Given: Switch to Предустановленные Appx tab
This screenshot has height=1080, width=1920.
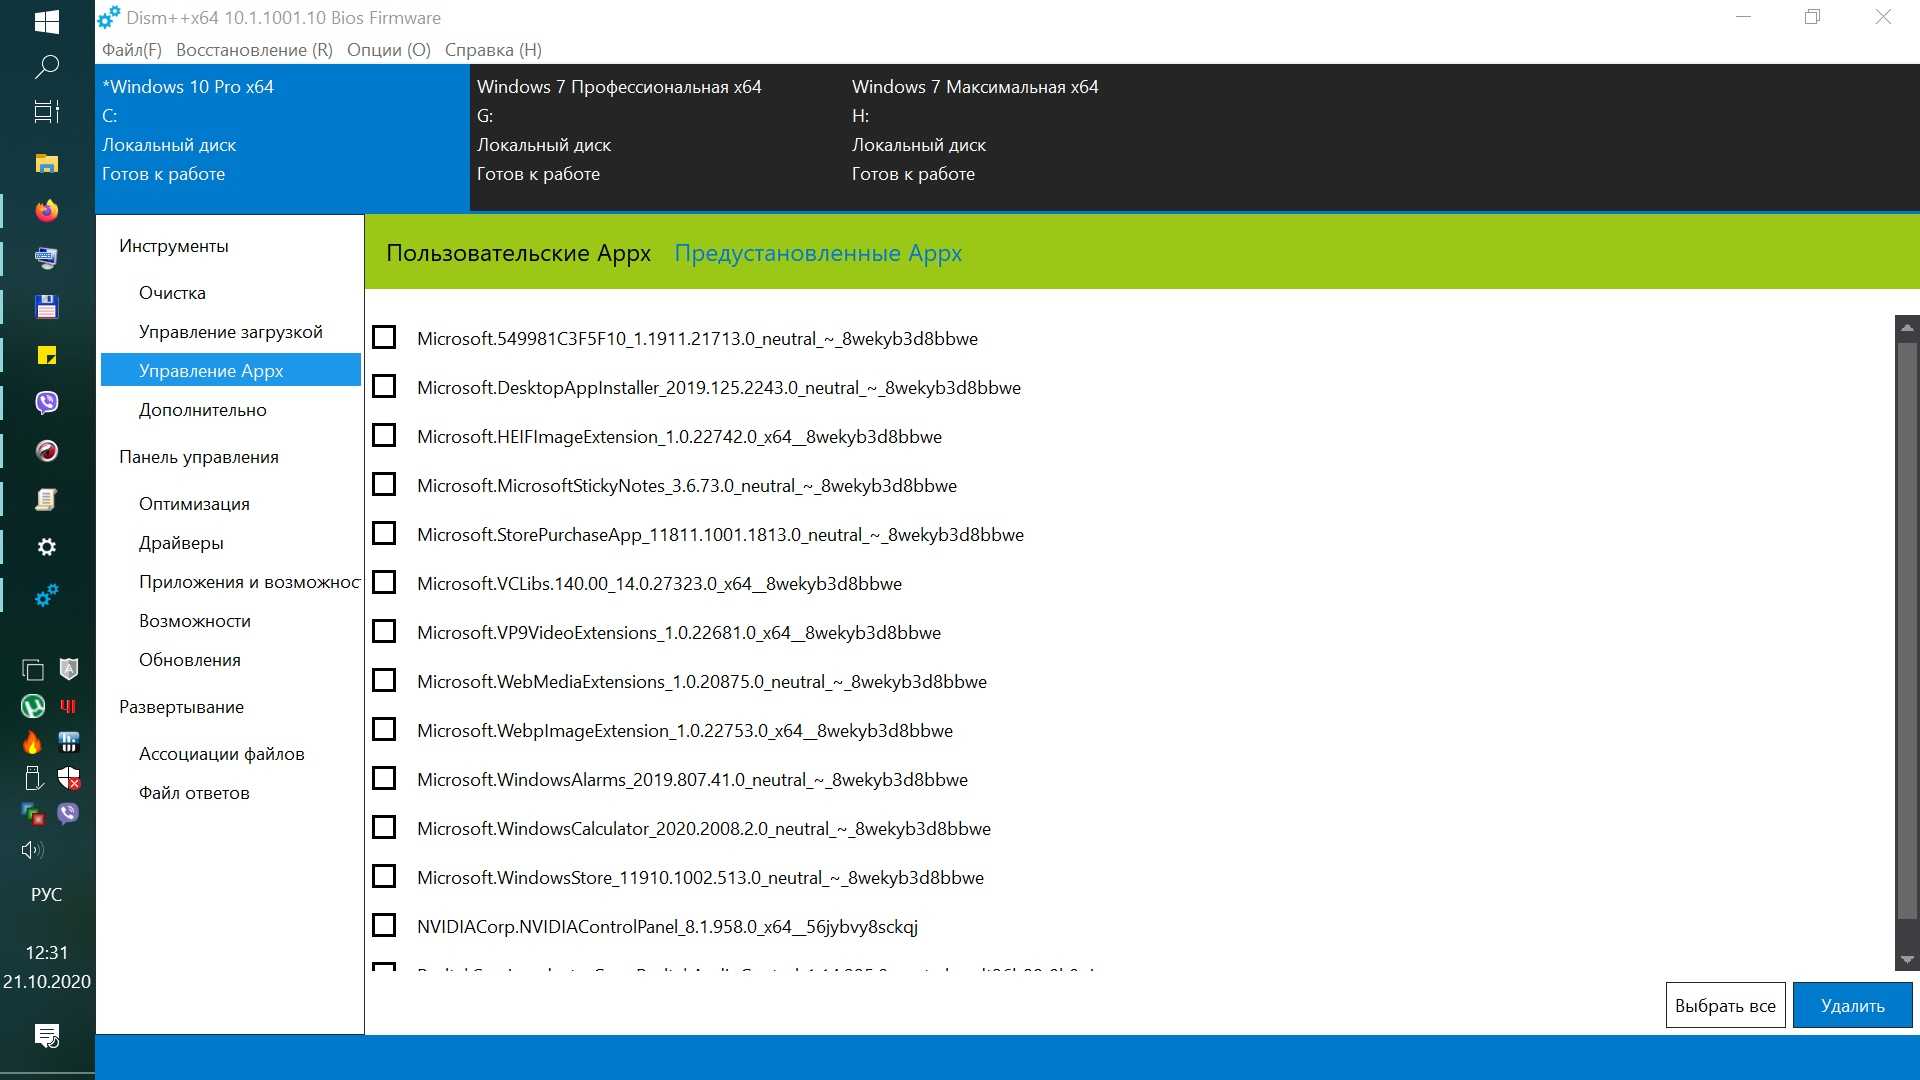Looking at the screenshot, I should [817, 253].
